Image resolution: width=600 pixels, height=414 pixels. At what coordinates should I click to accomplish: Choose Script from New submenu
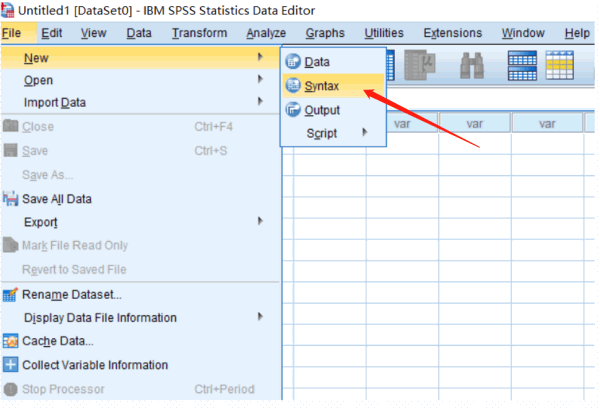coord(333,133)
